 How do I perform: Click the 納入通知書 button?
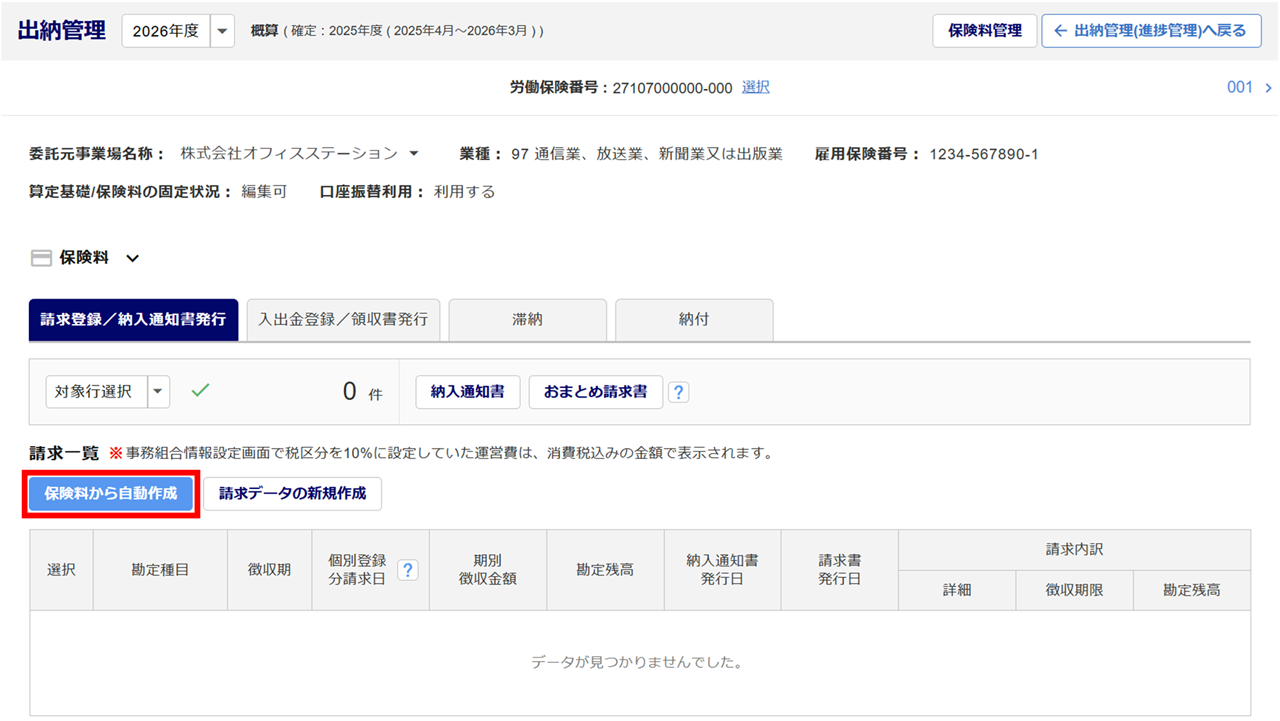[467, 392]
